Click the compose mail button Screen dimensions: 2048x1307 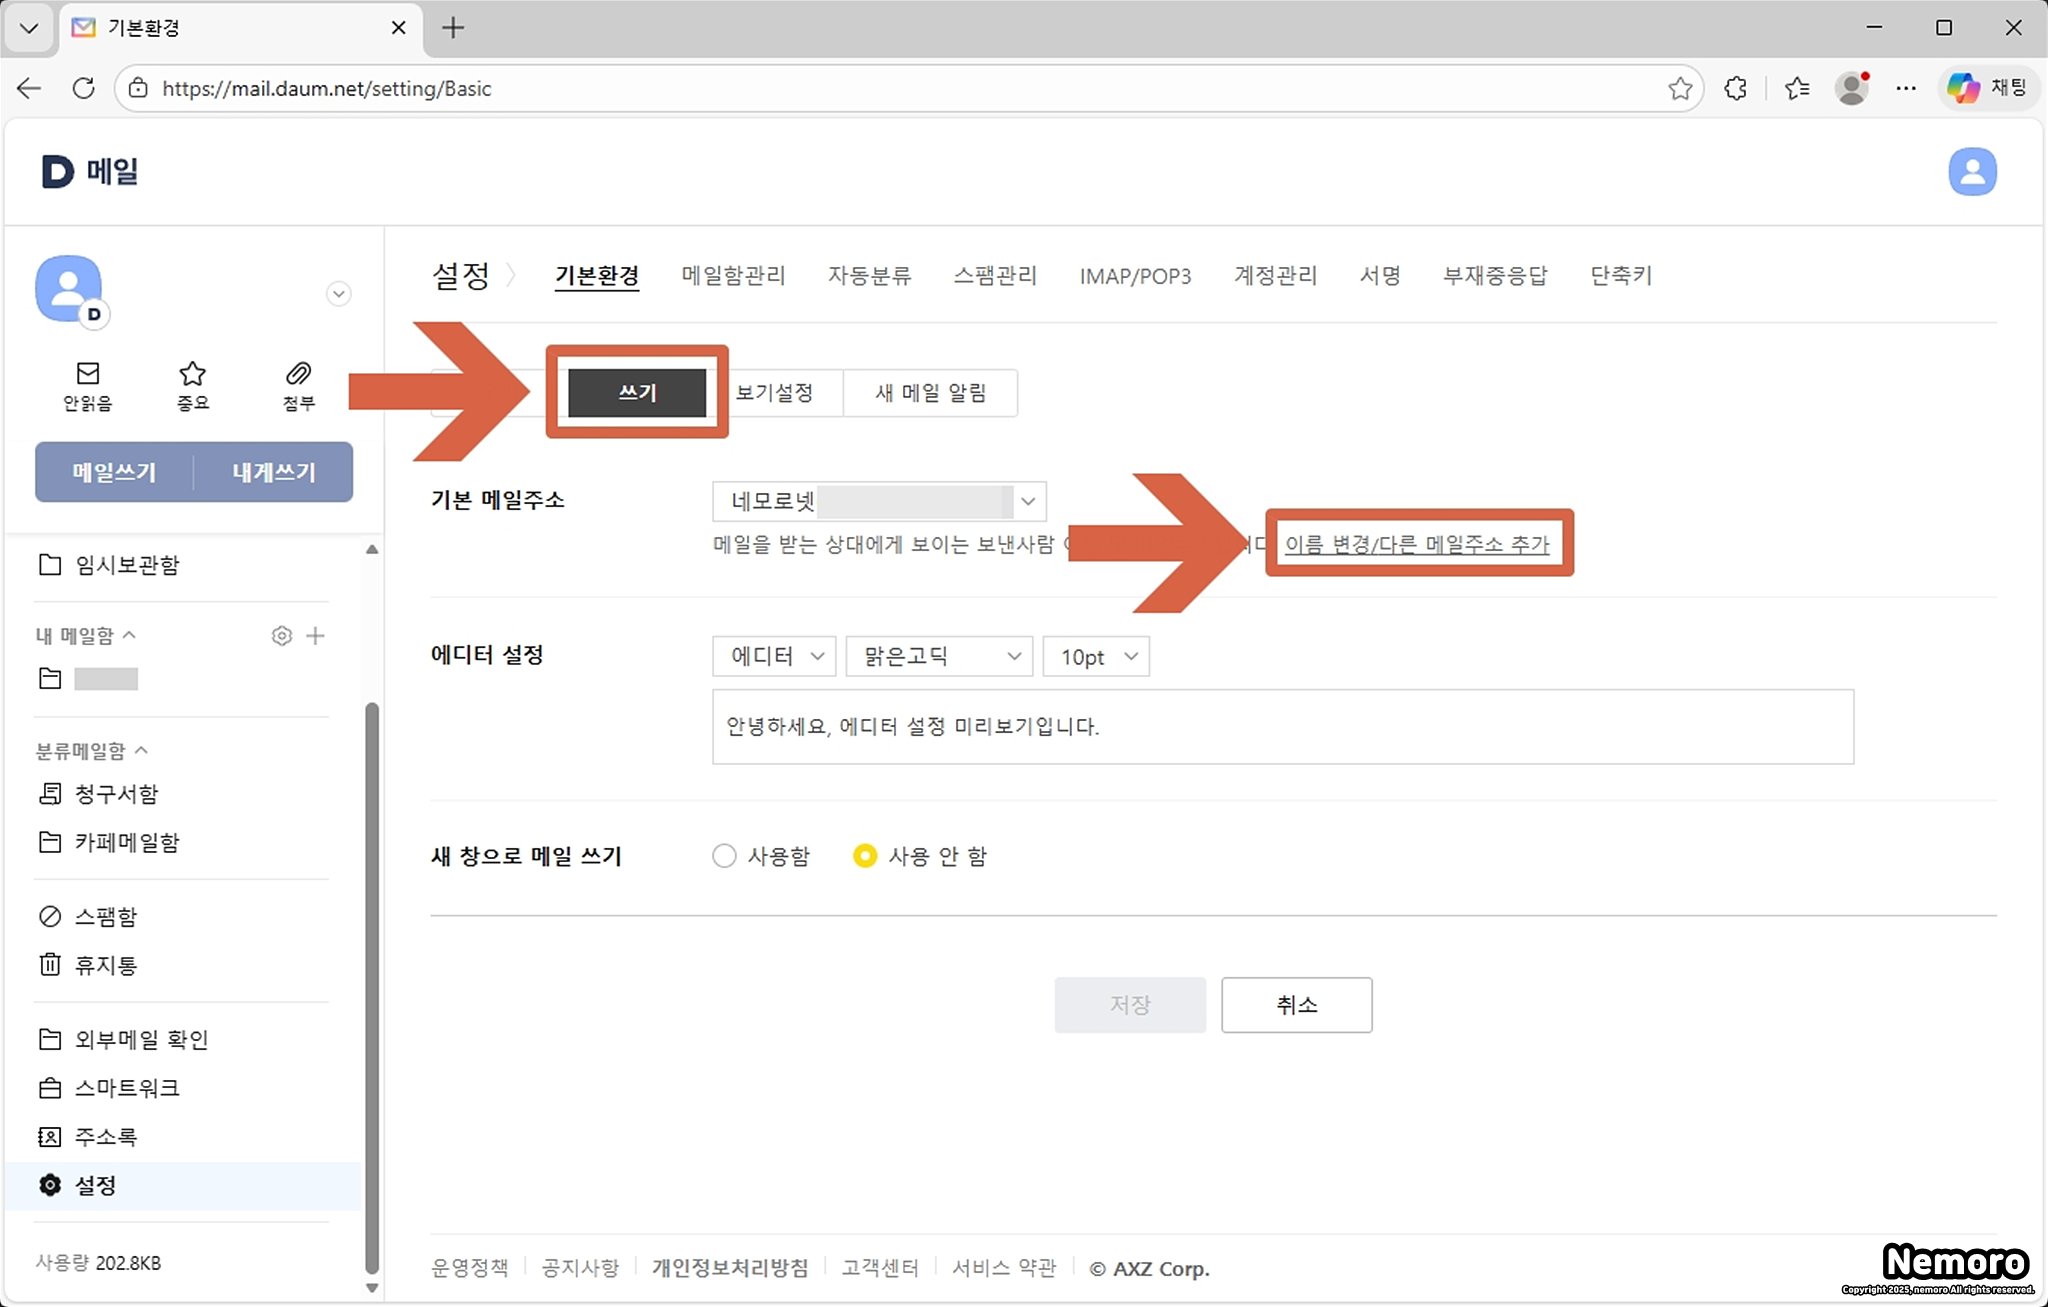(x=114, y=472)
